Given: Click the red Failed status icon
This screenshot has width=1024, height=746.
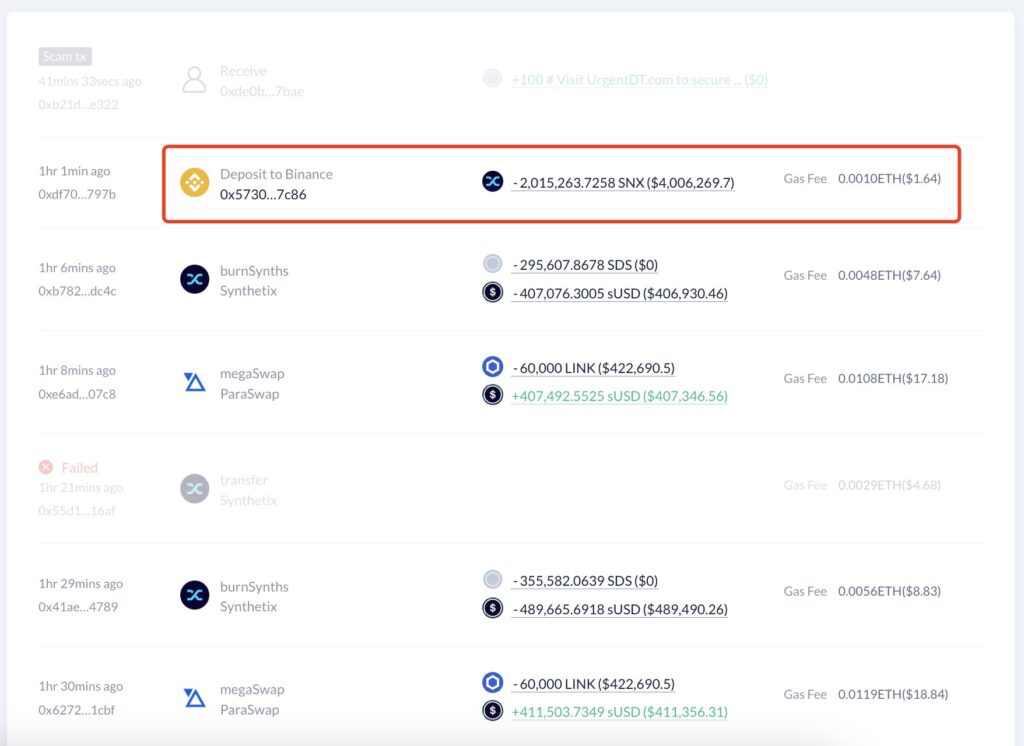Looking at the screenshot, I should (x=45, y=467).
